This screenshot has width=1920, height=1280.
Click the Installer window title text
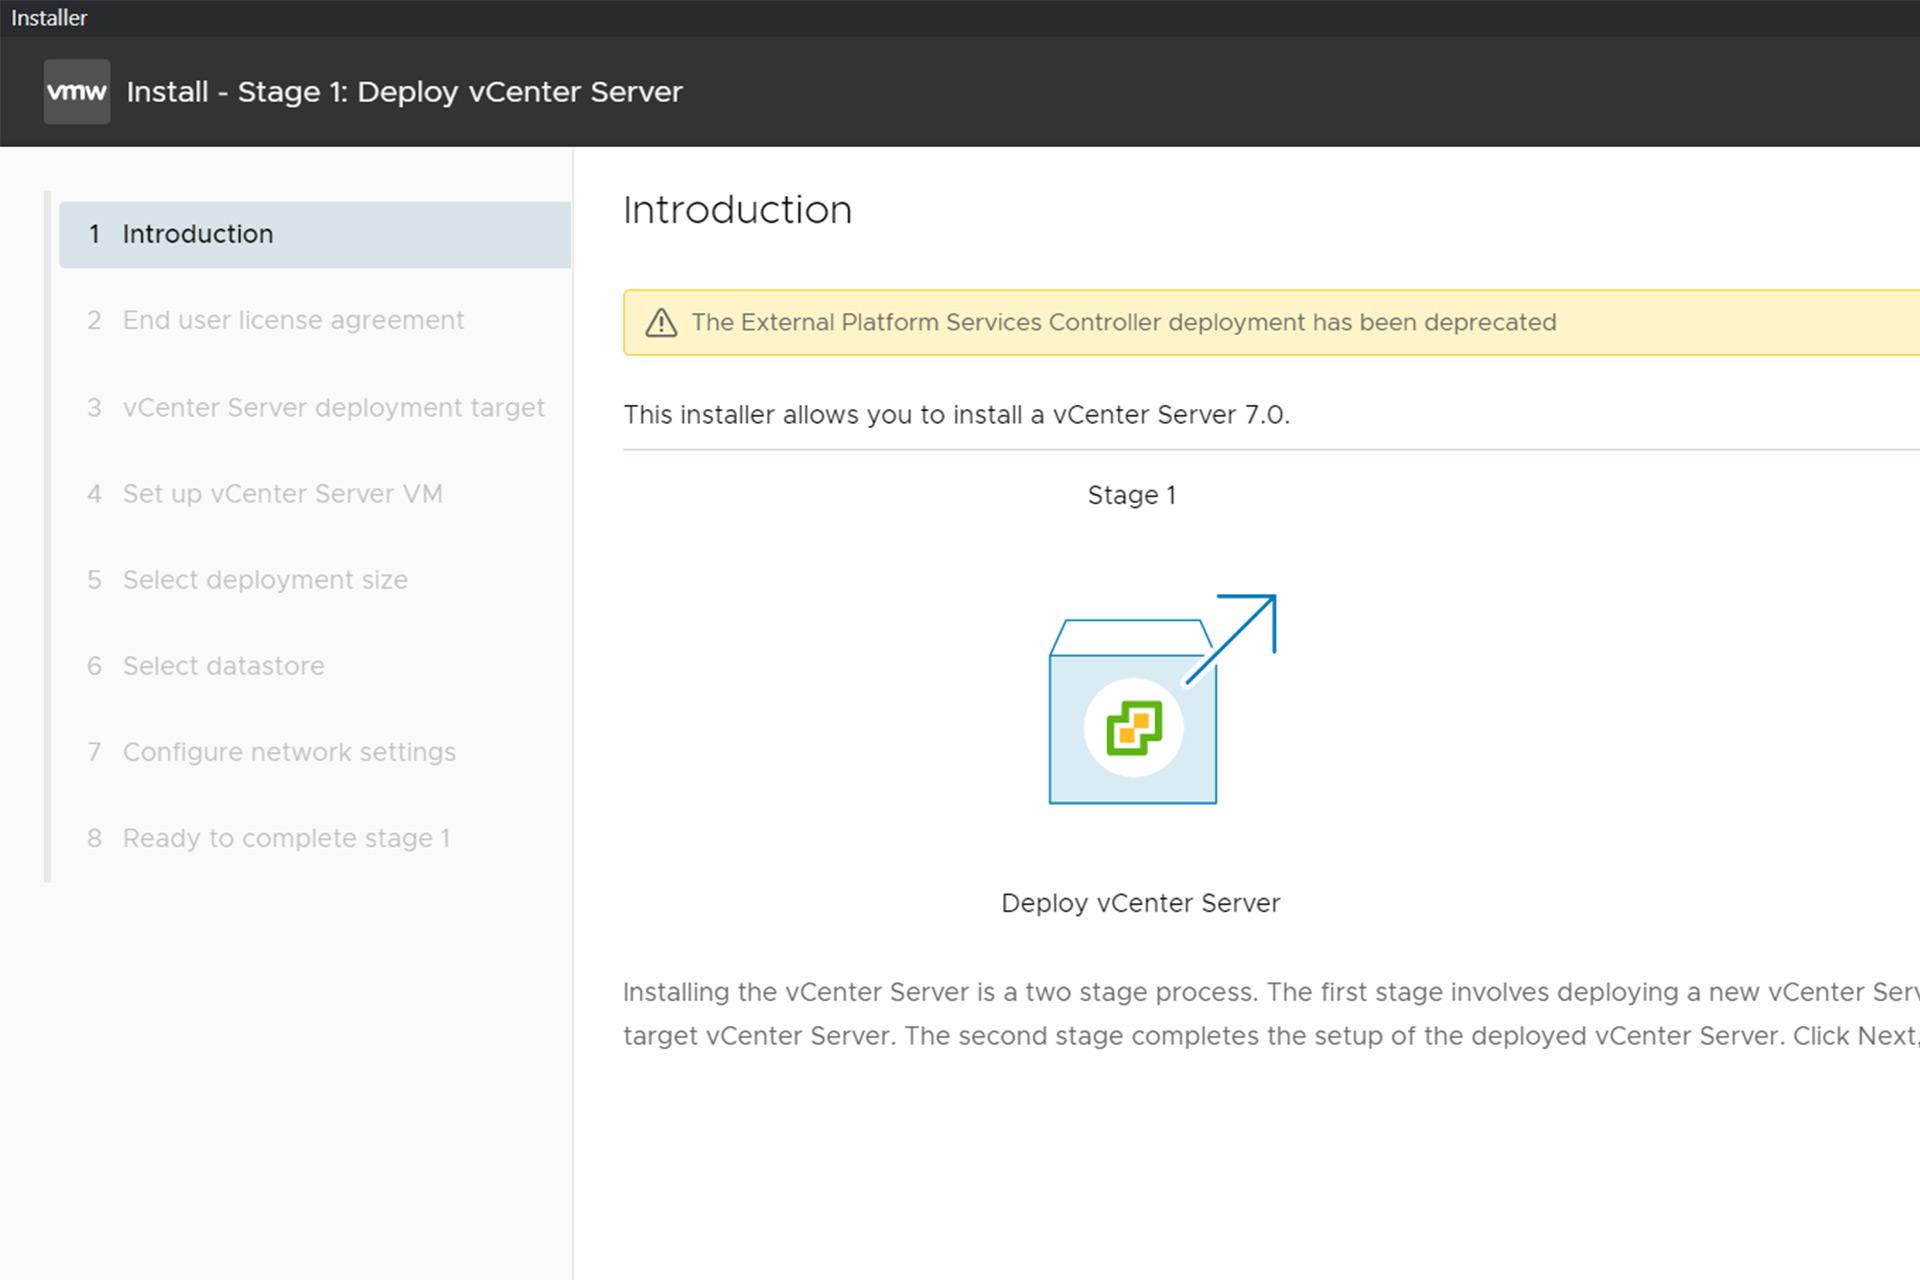click(x=49, y=18)
